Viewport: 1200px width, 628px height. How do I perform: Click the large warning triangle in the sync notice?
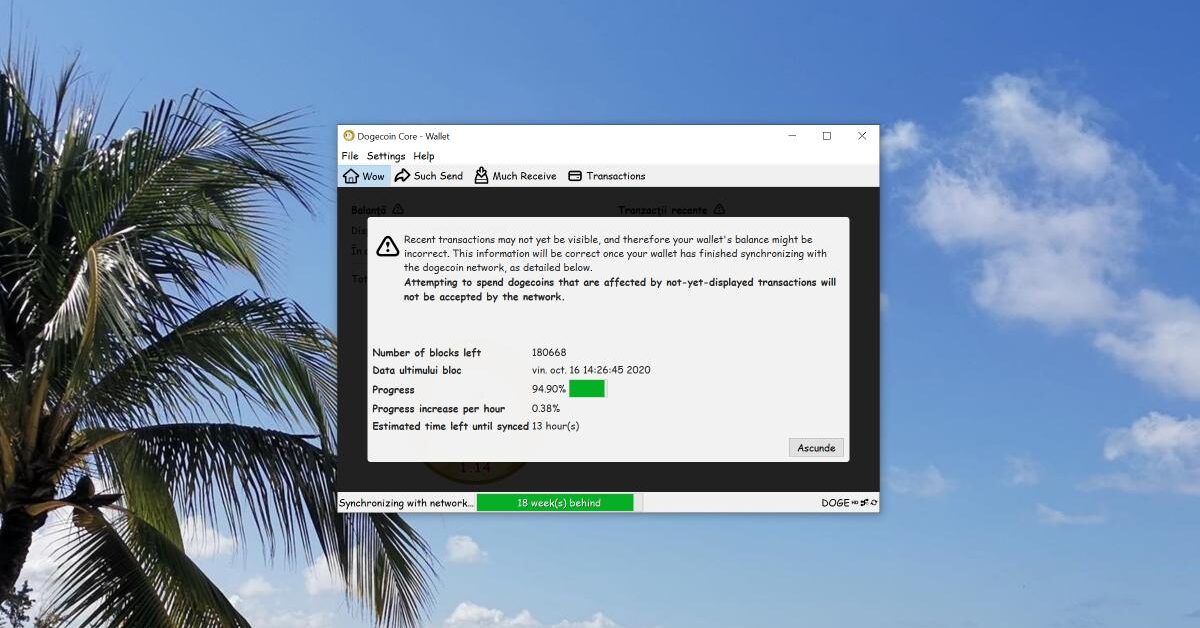[387, 246]
